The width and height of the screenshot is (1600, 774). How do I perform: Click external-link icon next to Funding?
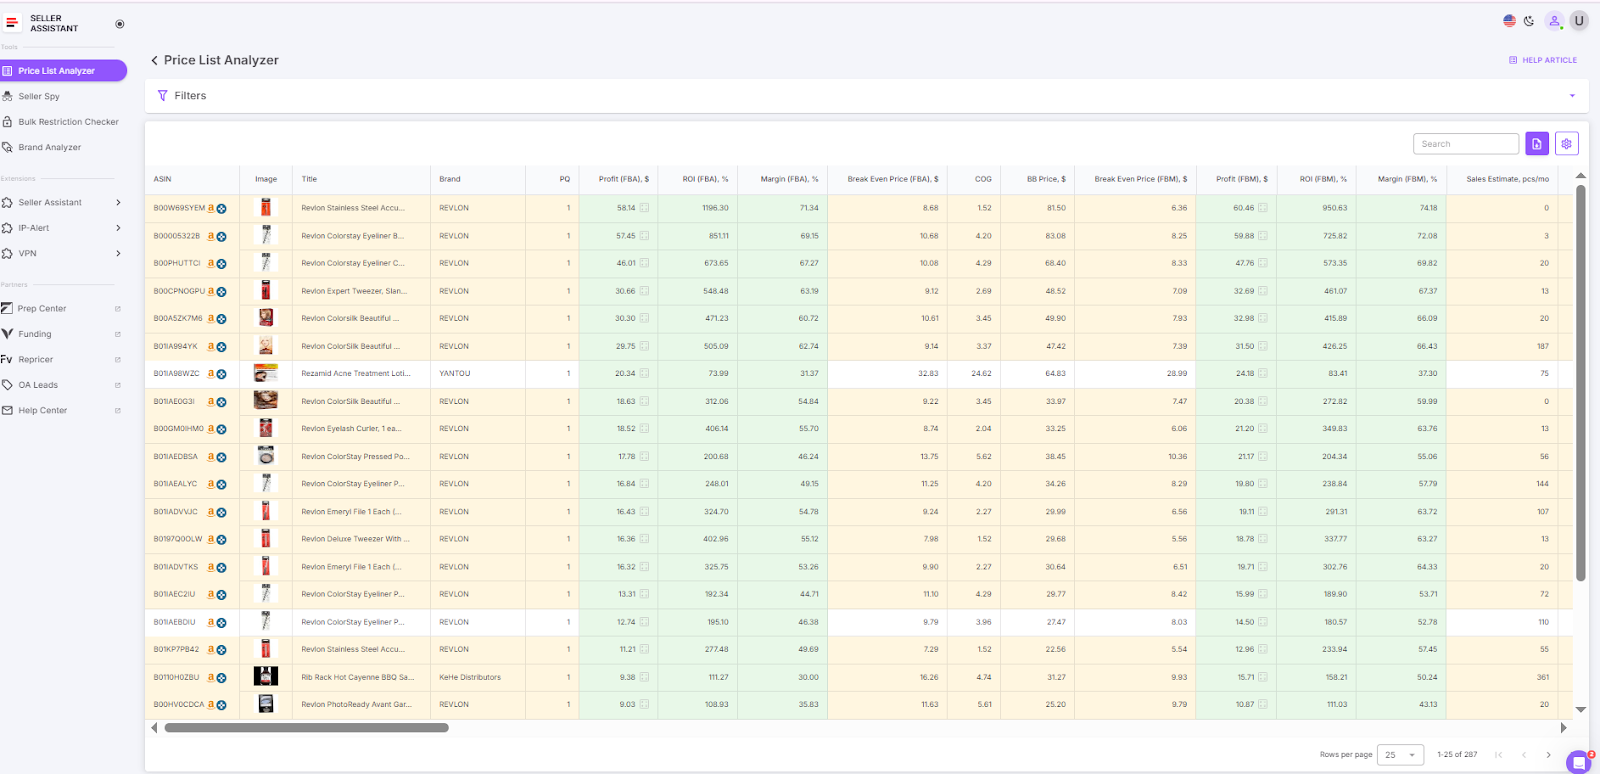(117, 334)
